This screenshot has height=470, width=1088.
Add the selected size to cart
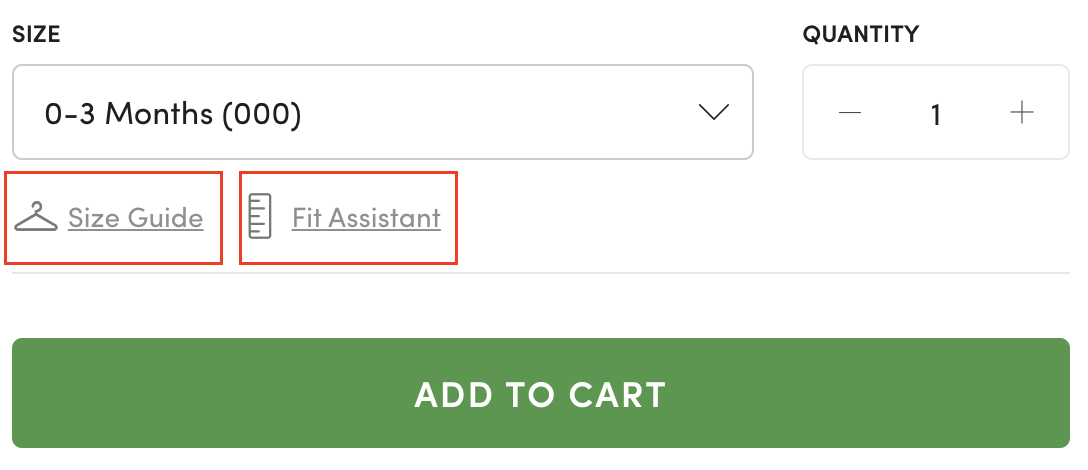(540, 393)
